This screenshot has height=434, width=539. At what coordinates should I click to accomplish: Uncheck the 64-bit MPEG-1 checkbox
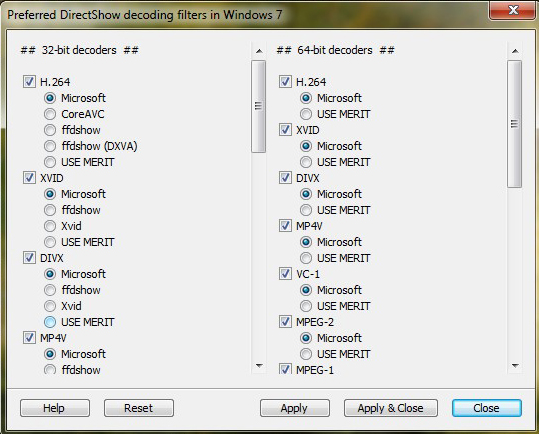[x=285, y=369]
